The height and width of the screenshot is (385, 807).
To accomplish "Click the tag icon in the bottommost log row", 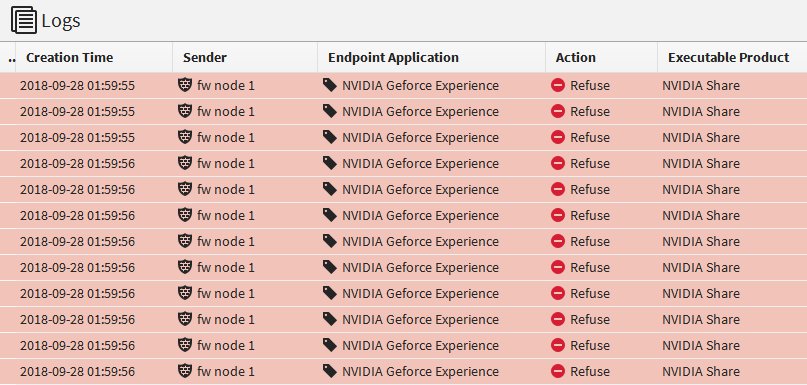I will pos(329,371).
